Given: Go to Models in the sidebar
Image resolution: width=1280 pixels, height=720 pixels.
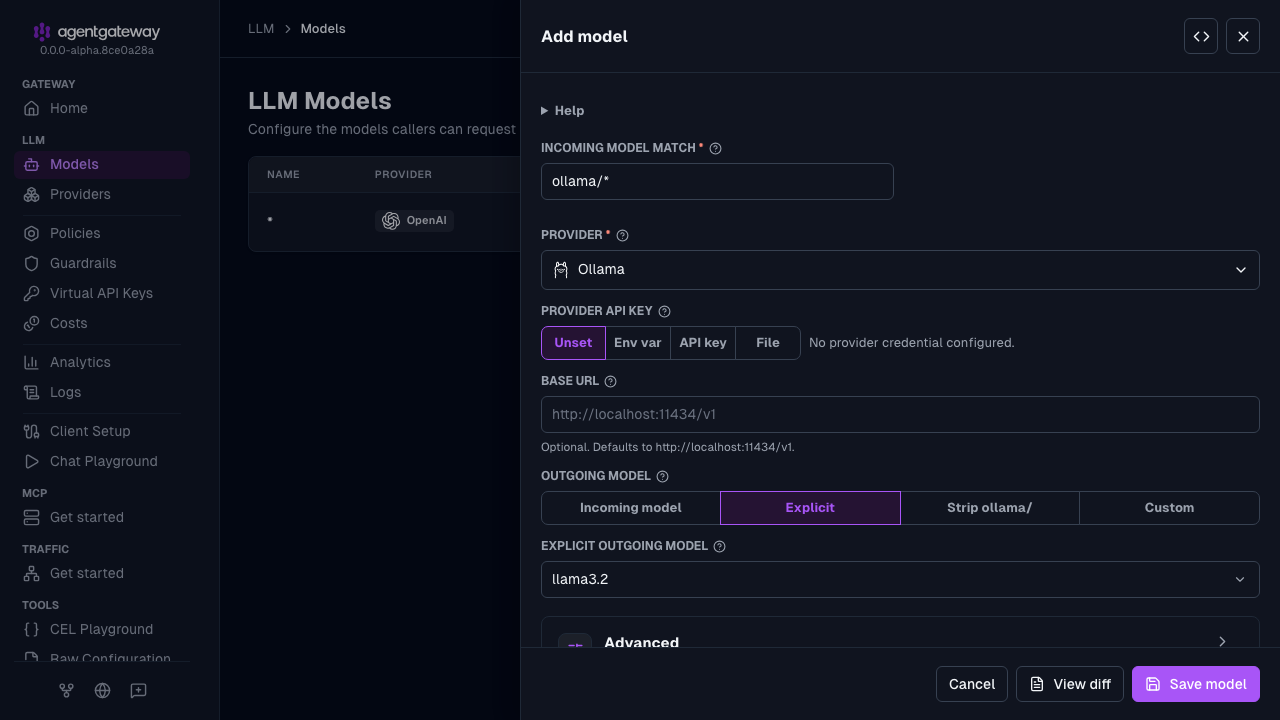Looking at the screenshot, I should 102,164.
